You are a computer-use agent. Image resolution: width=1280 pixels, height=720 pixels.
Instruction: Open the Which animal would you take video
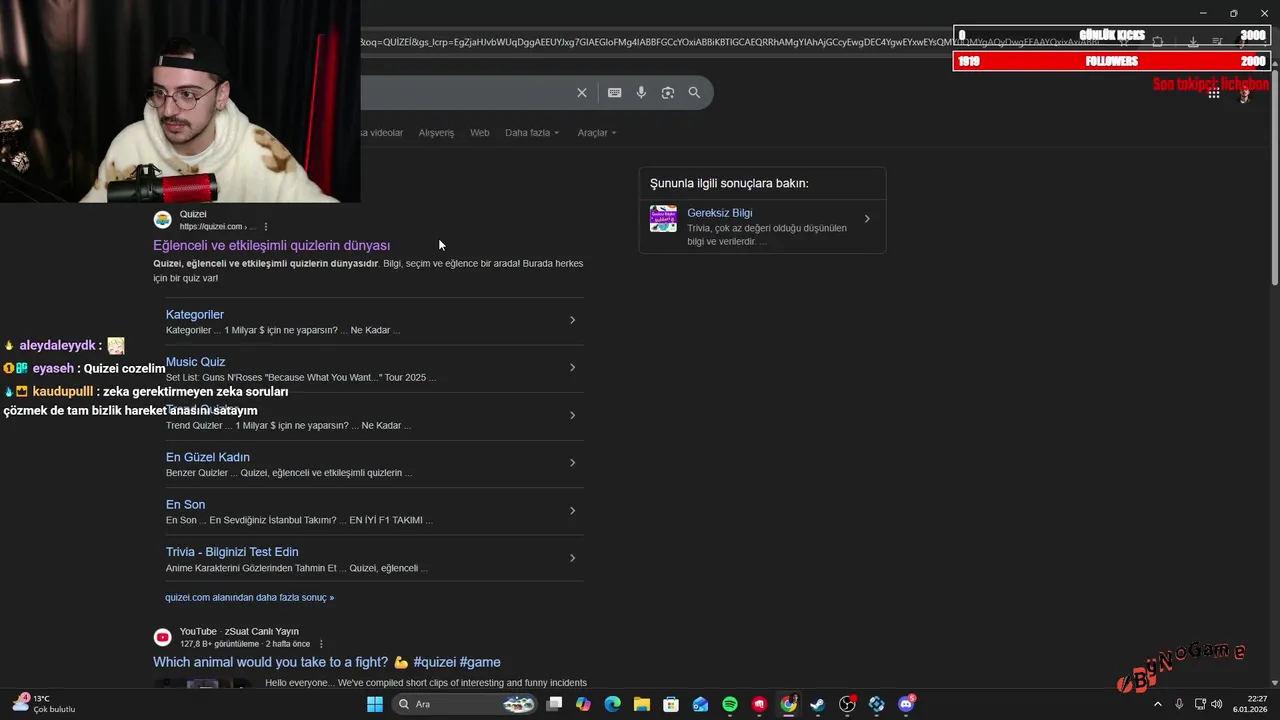pyautogui.click(x=327, y=662)
